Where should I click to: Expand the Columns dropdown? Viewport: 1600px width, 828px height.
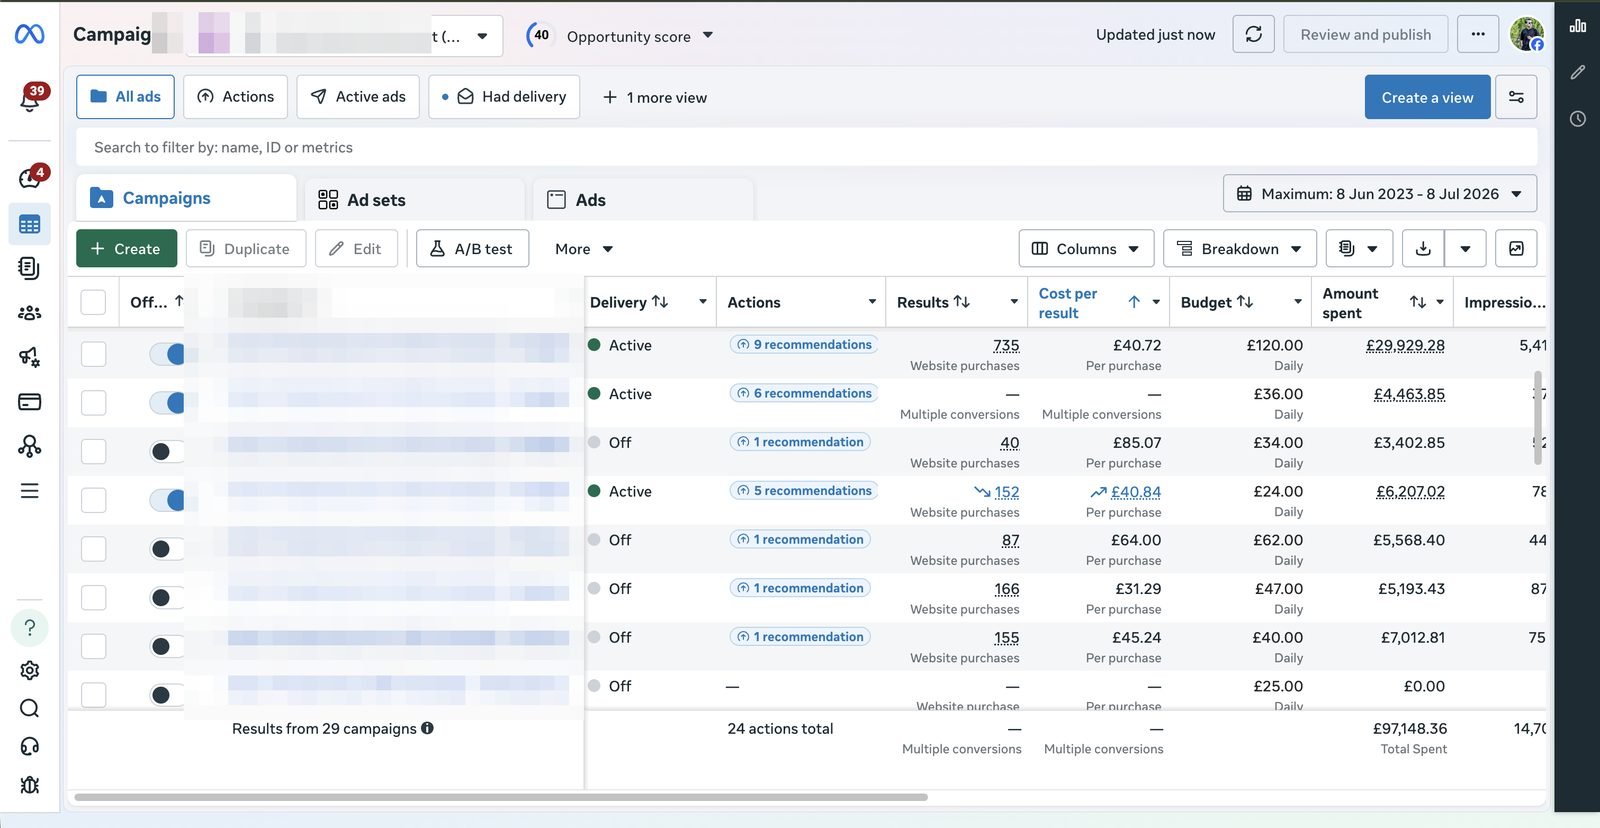coord(1086,249)
